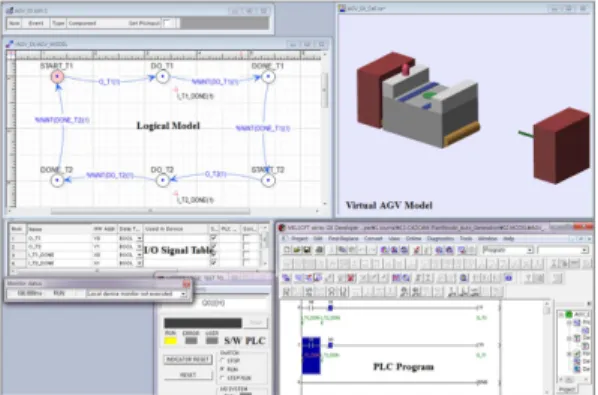
Task: Open the Convert menu
Action: pyautogui.click(x=373, y=239)
